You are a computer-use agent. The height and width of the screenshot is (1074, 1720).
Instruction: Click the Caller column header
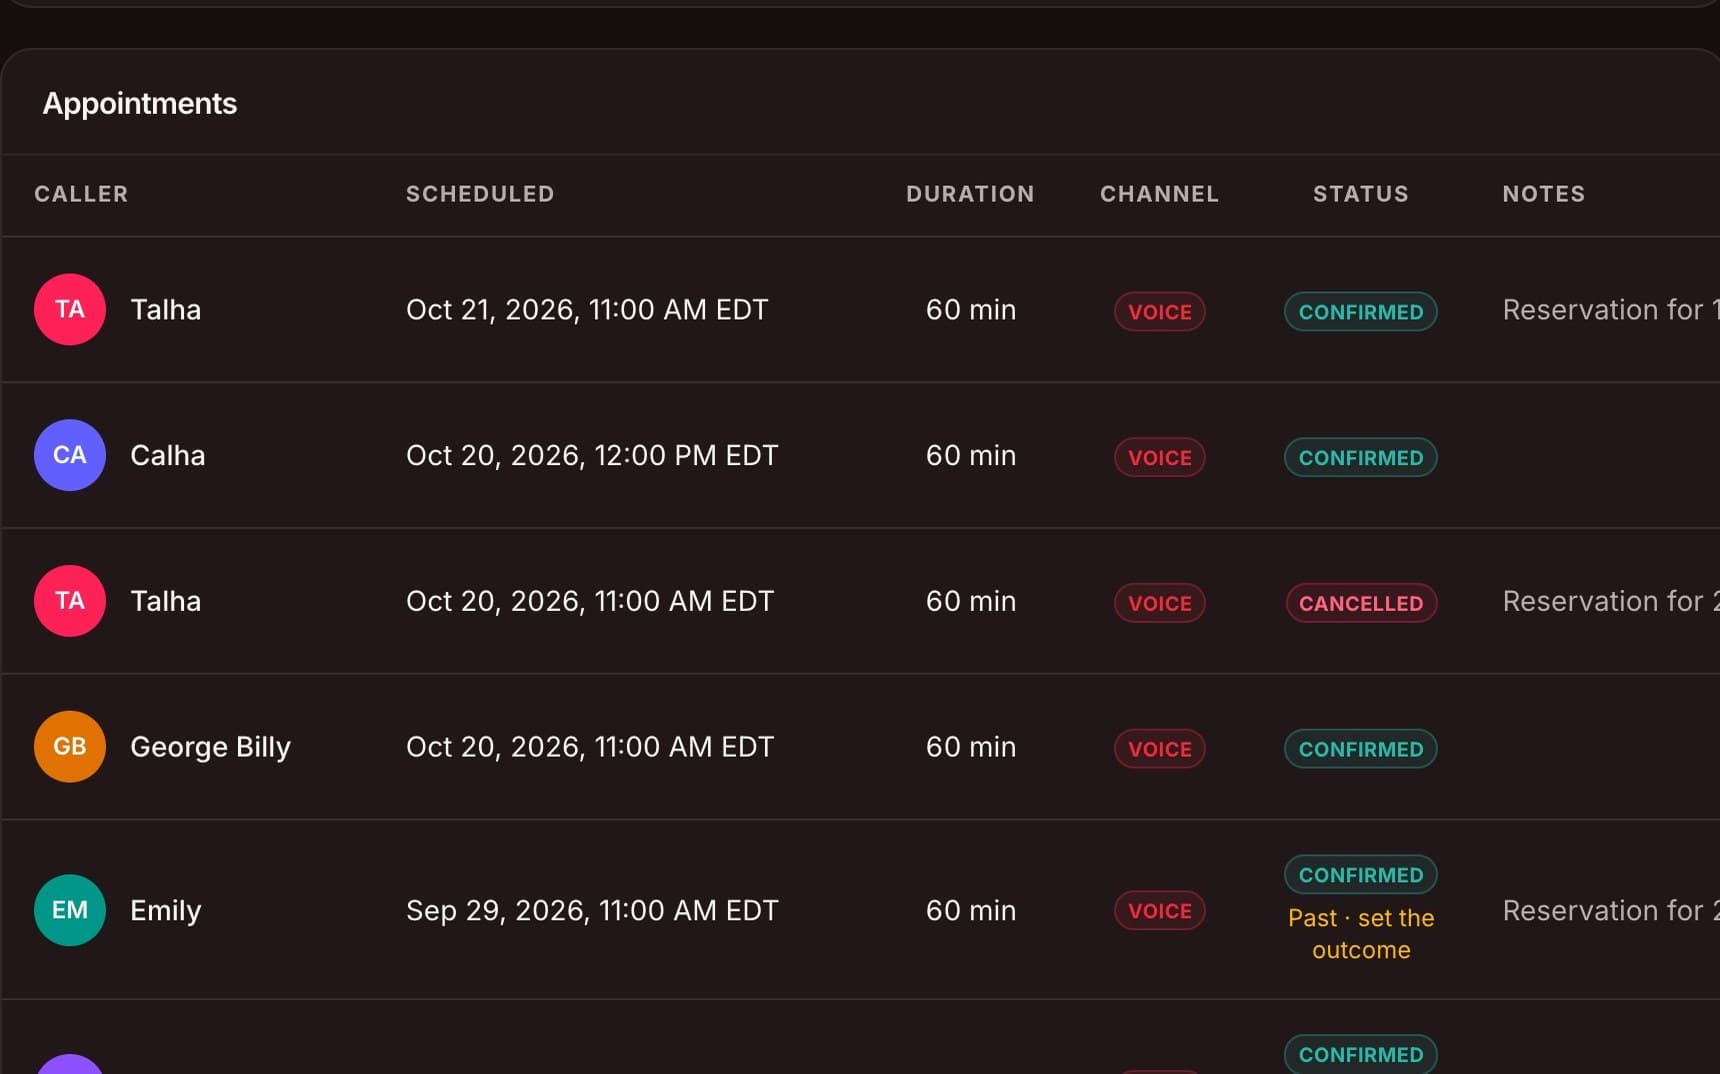(81, 194)
